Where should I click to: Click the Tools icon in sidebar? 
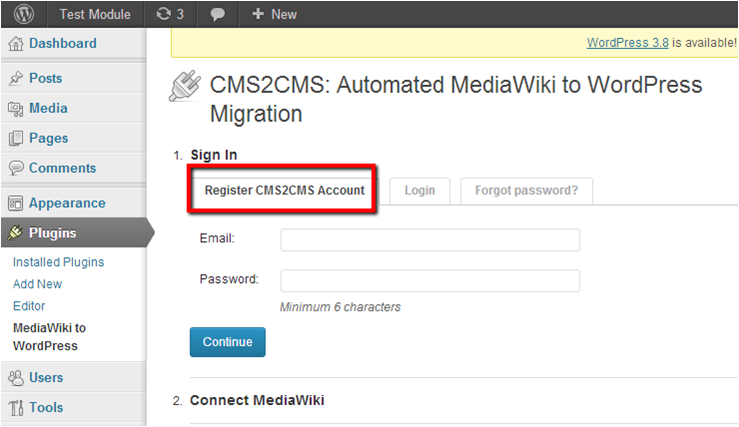point(16,408)
